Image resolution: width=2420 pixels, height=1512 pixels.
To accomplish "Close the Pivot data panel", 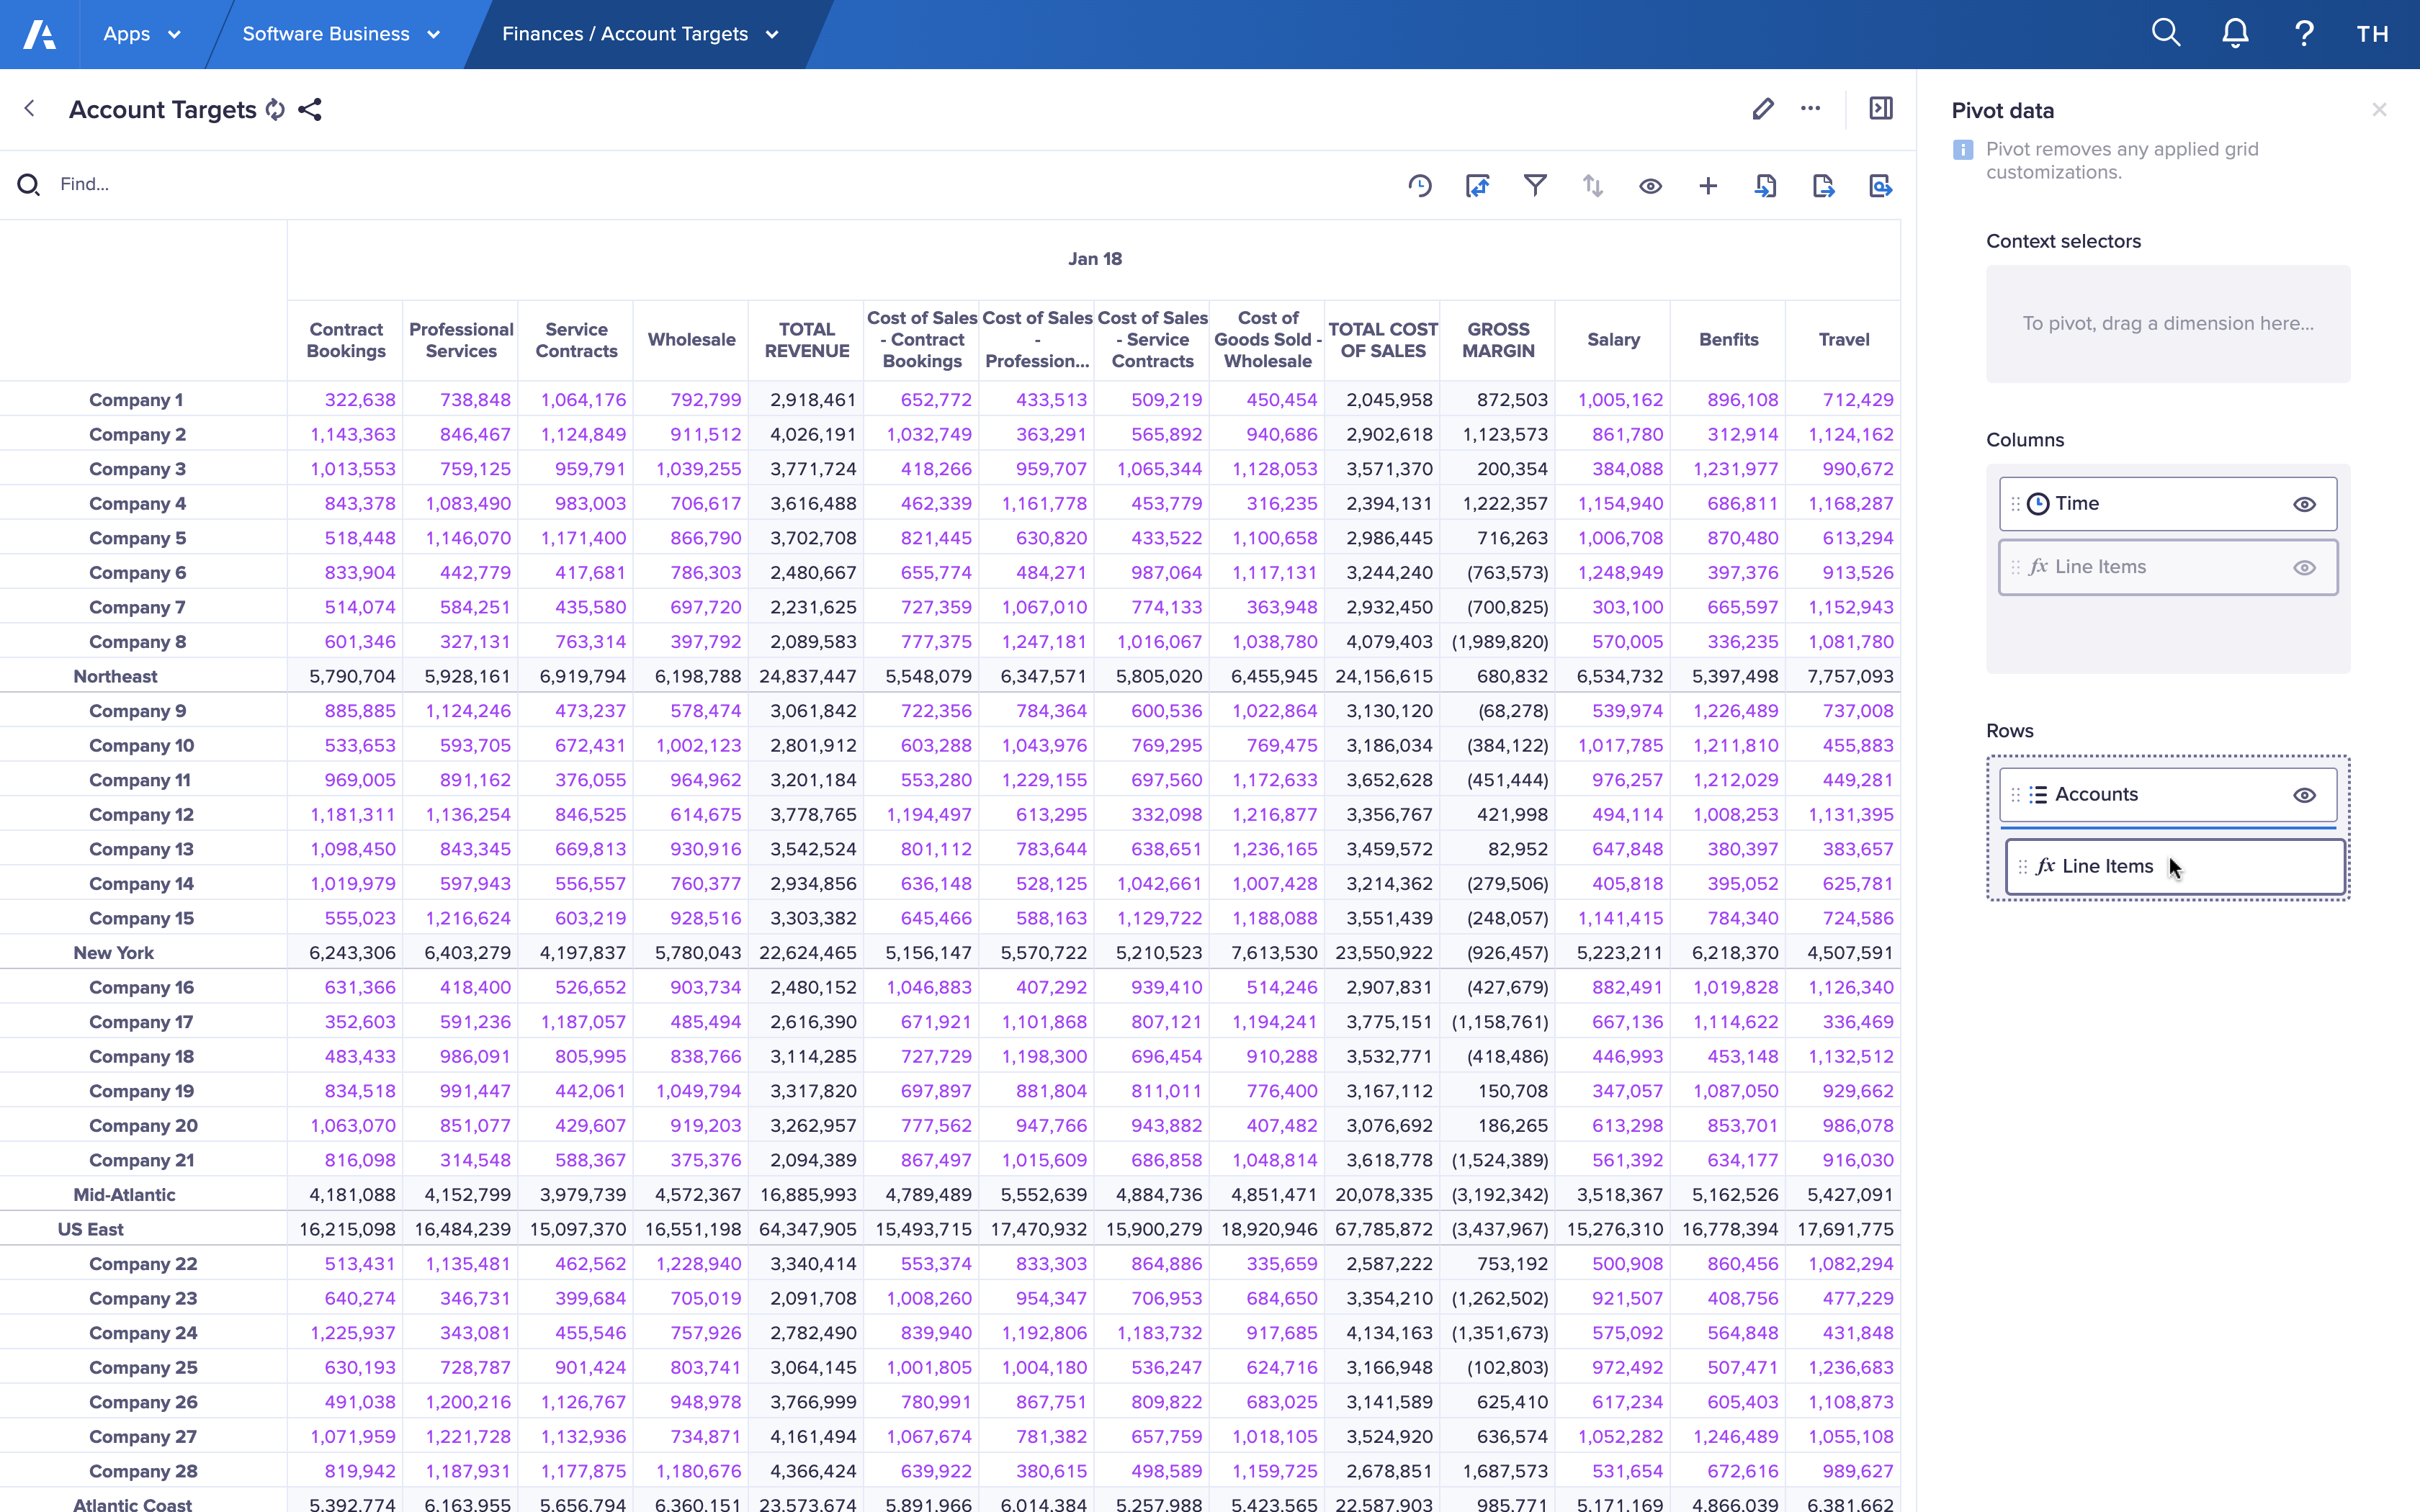I will tap(2379, 109).
